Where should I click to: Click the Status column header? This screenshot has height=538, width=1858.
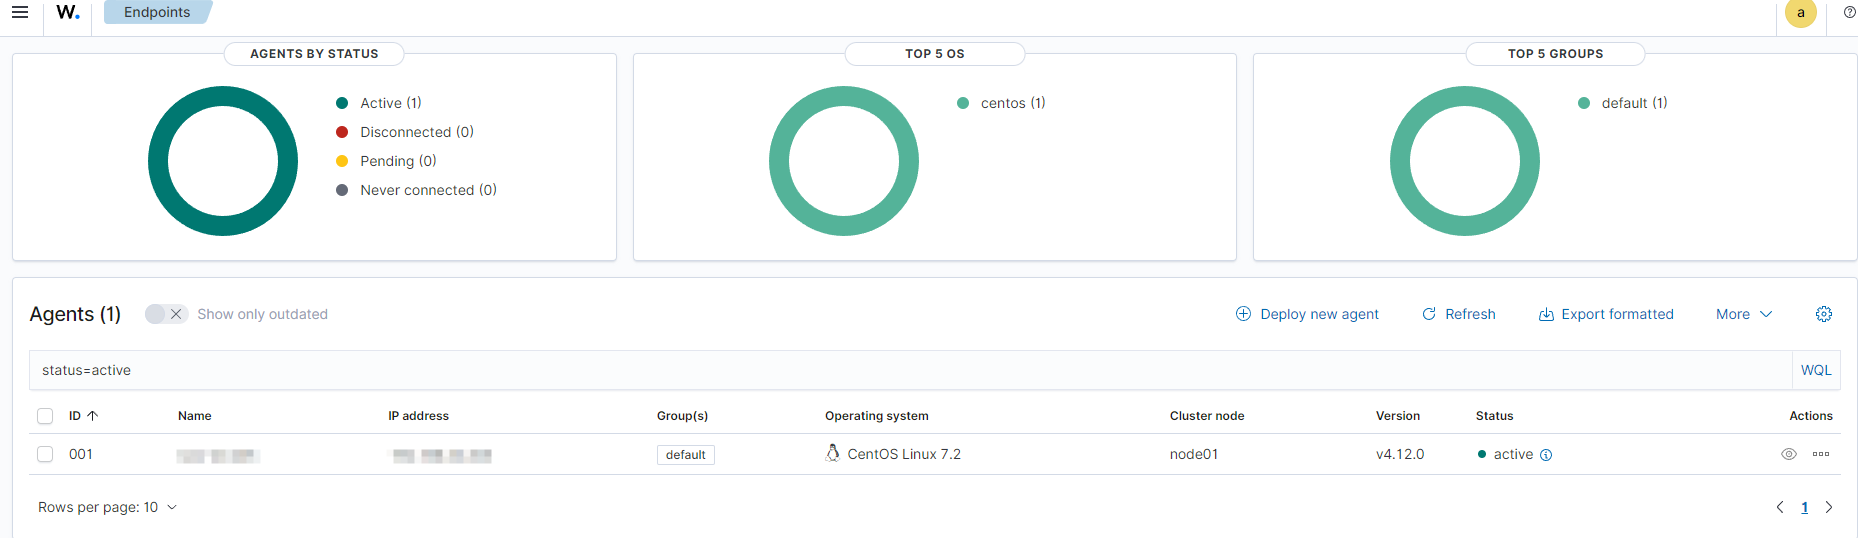(x=1495, y=416)
